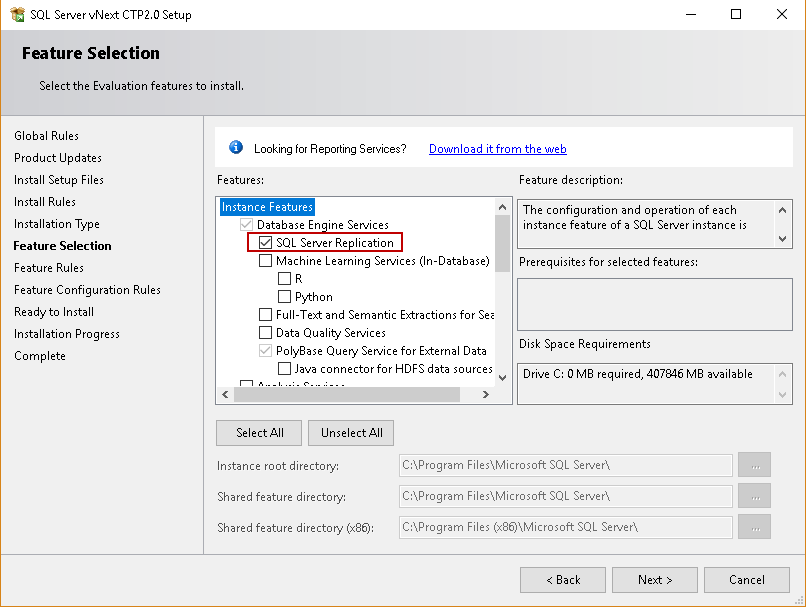Select the Product Updates step
Viewport: 806px width, 607px height.
click(x=58, y=158)
